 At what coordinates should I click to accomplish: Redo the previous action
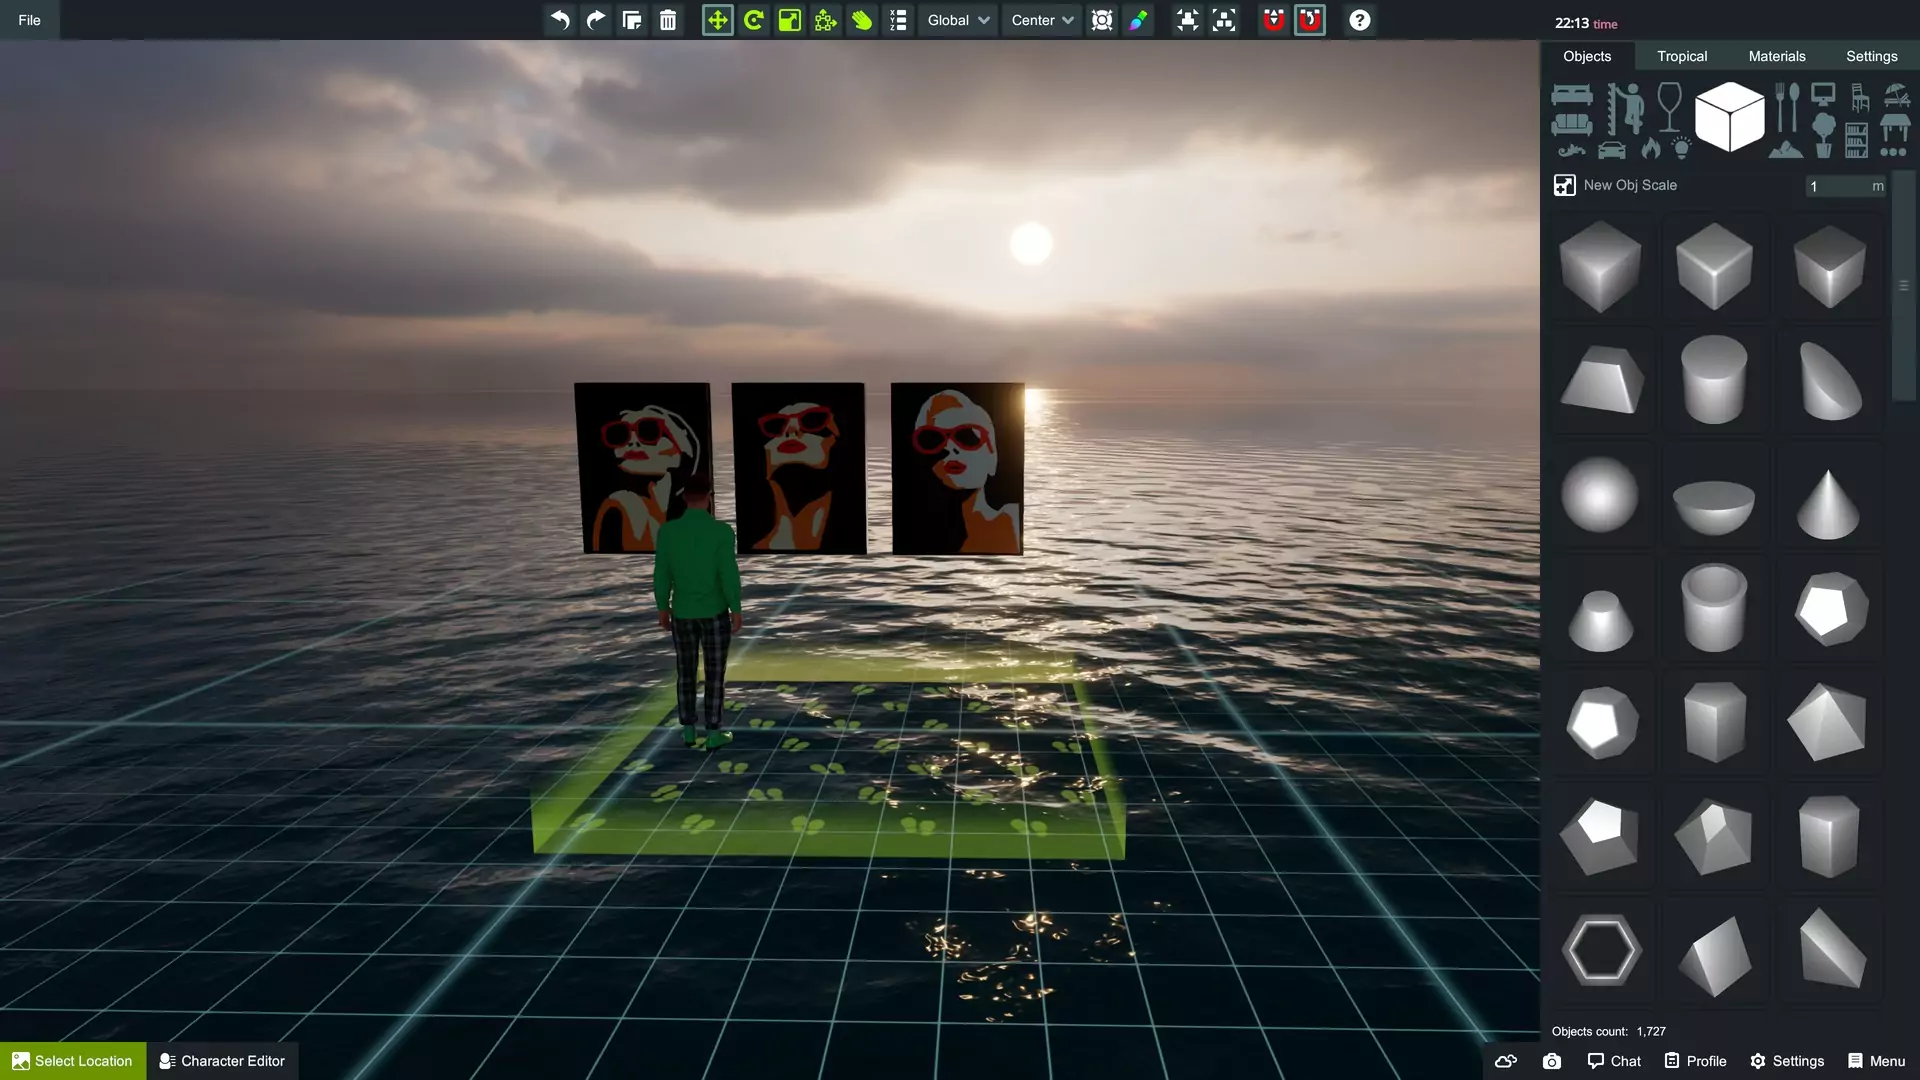coord(596,20)
